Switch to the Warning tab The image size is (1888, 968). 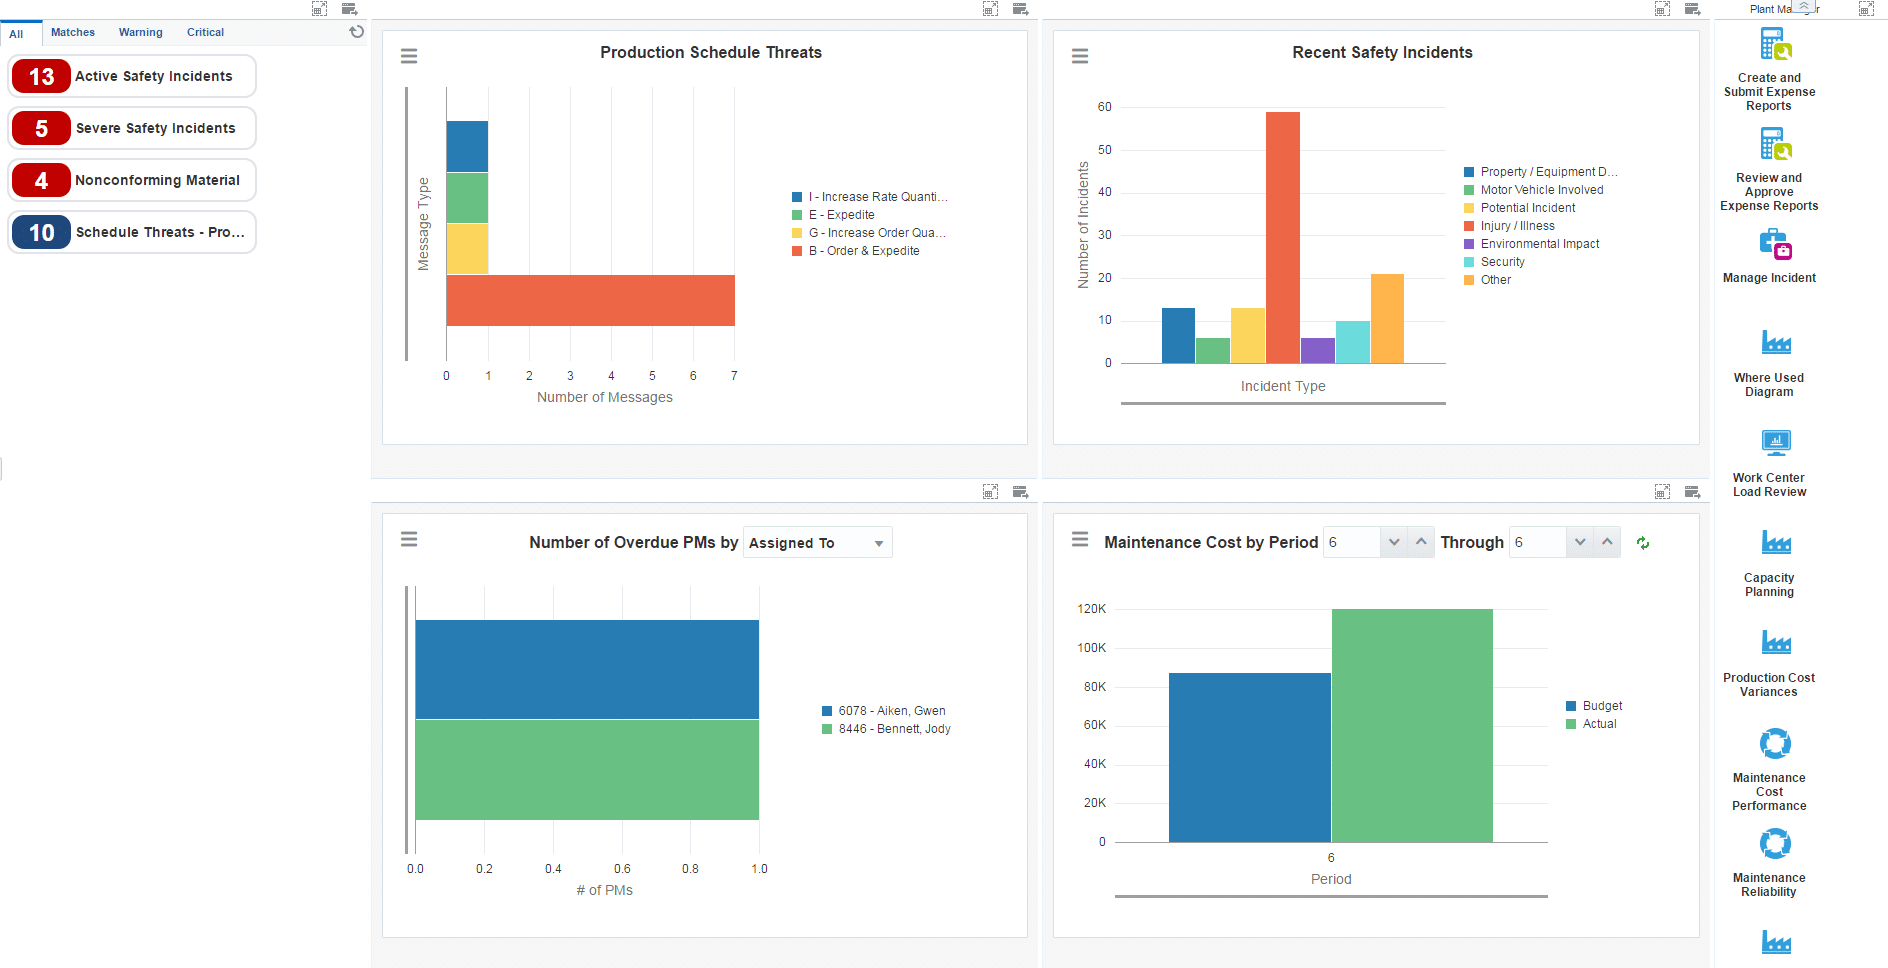click(x=140, y=32)
